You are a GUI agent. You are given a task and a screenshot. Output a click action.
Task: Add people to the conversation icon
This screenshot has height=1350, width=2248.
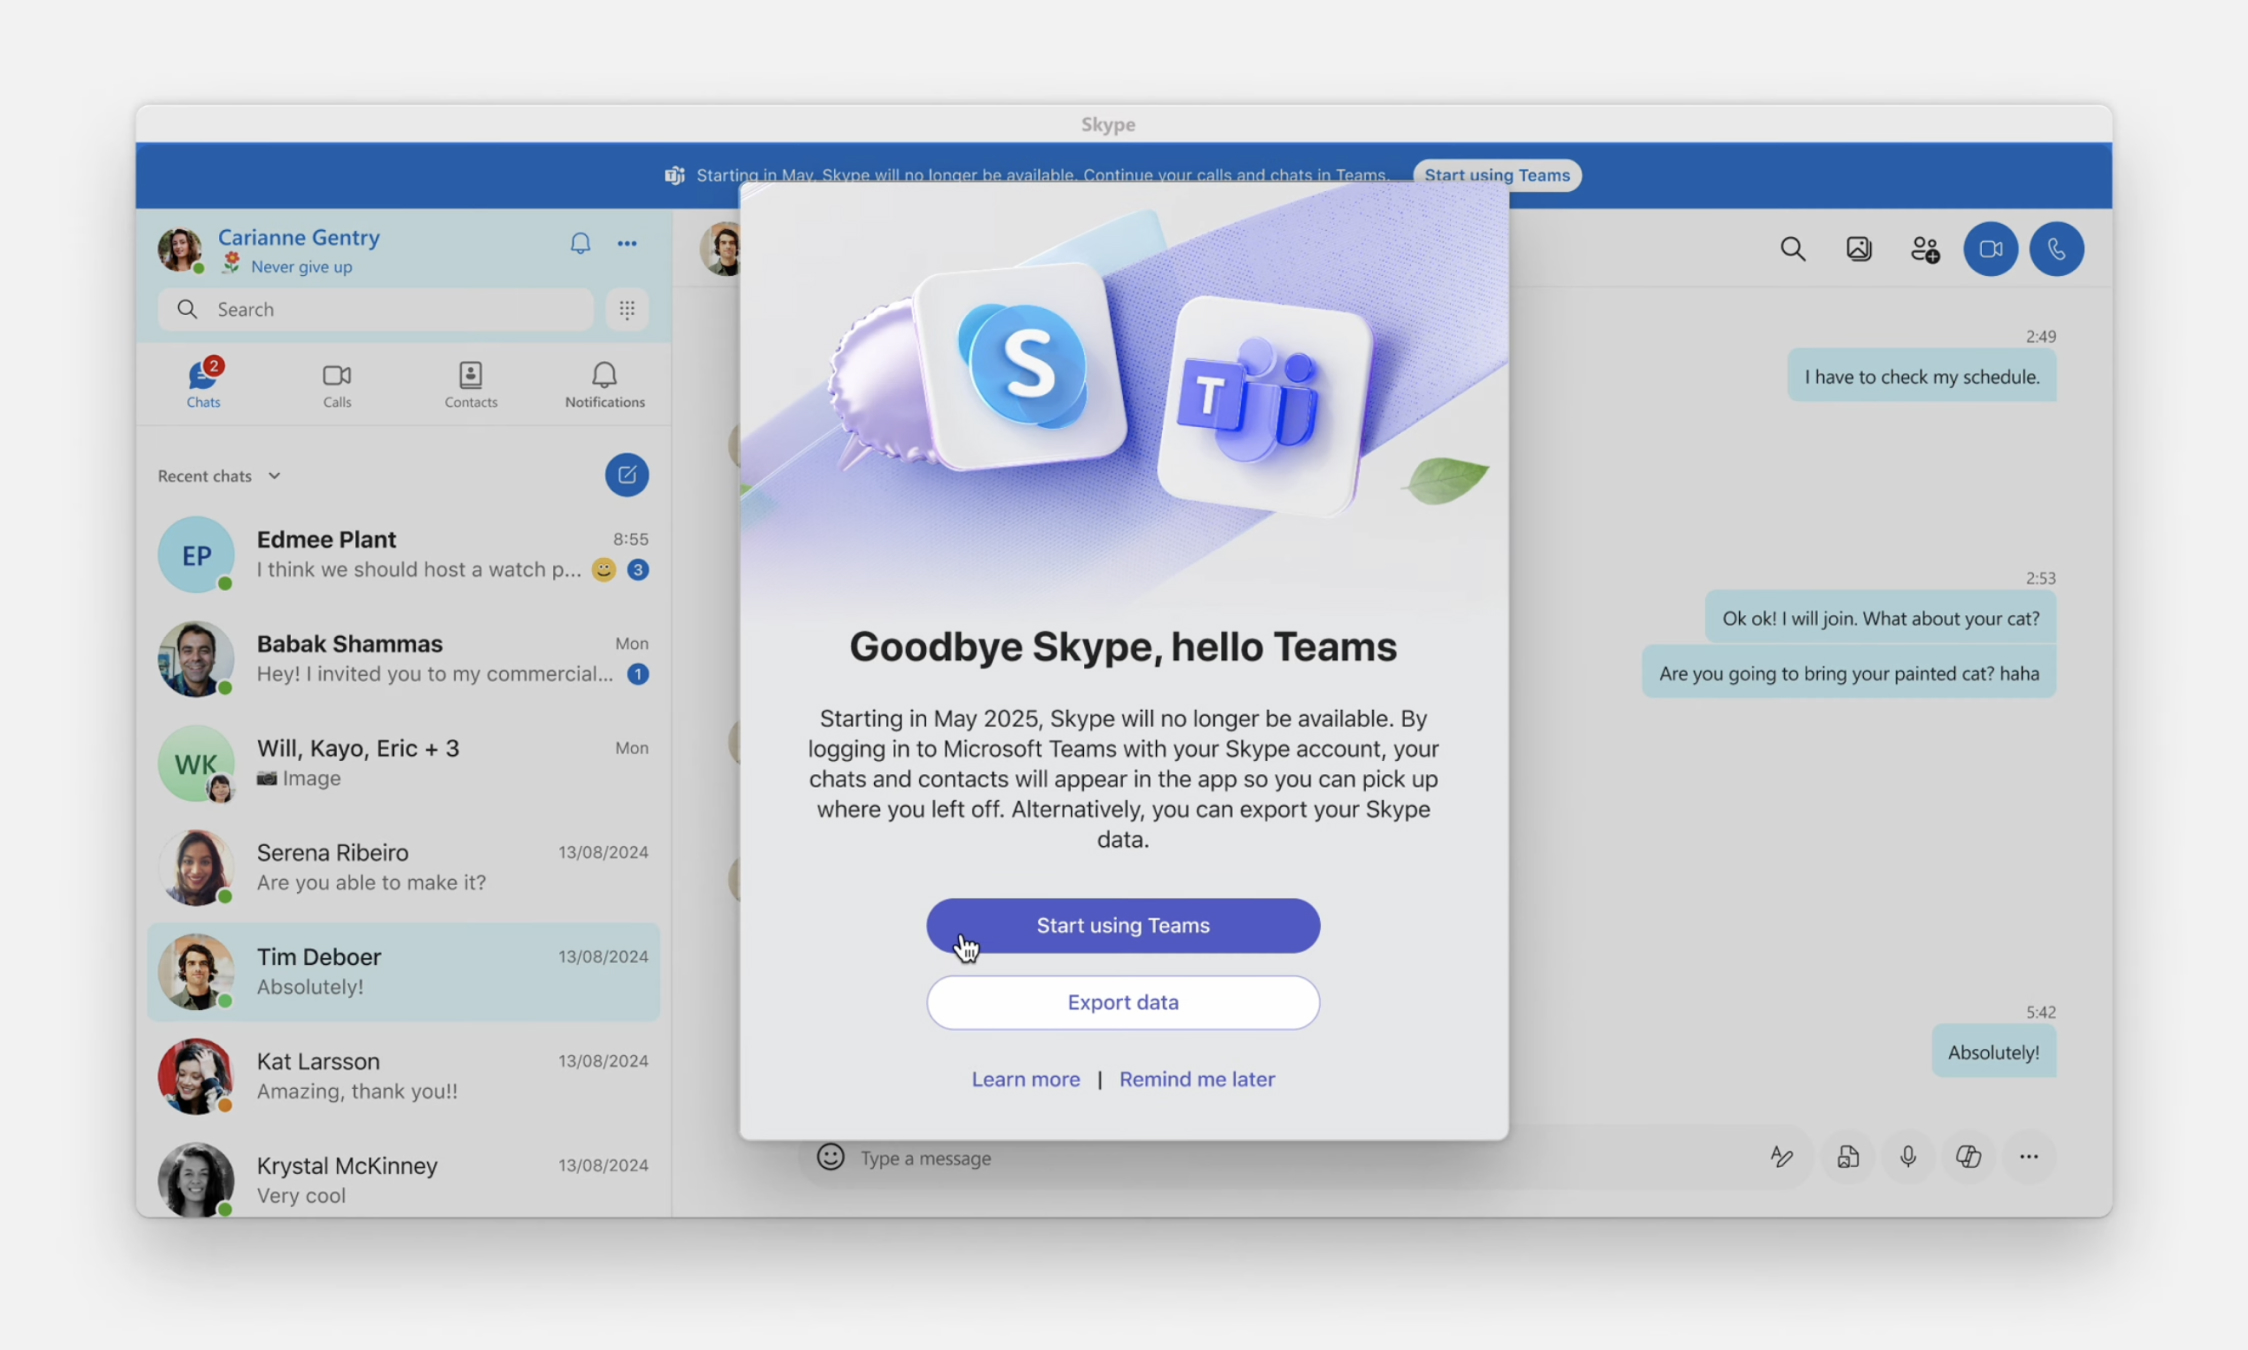[x=1924, y=249]
